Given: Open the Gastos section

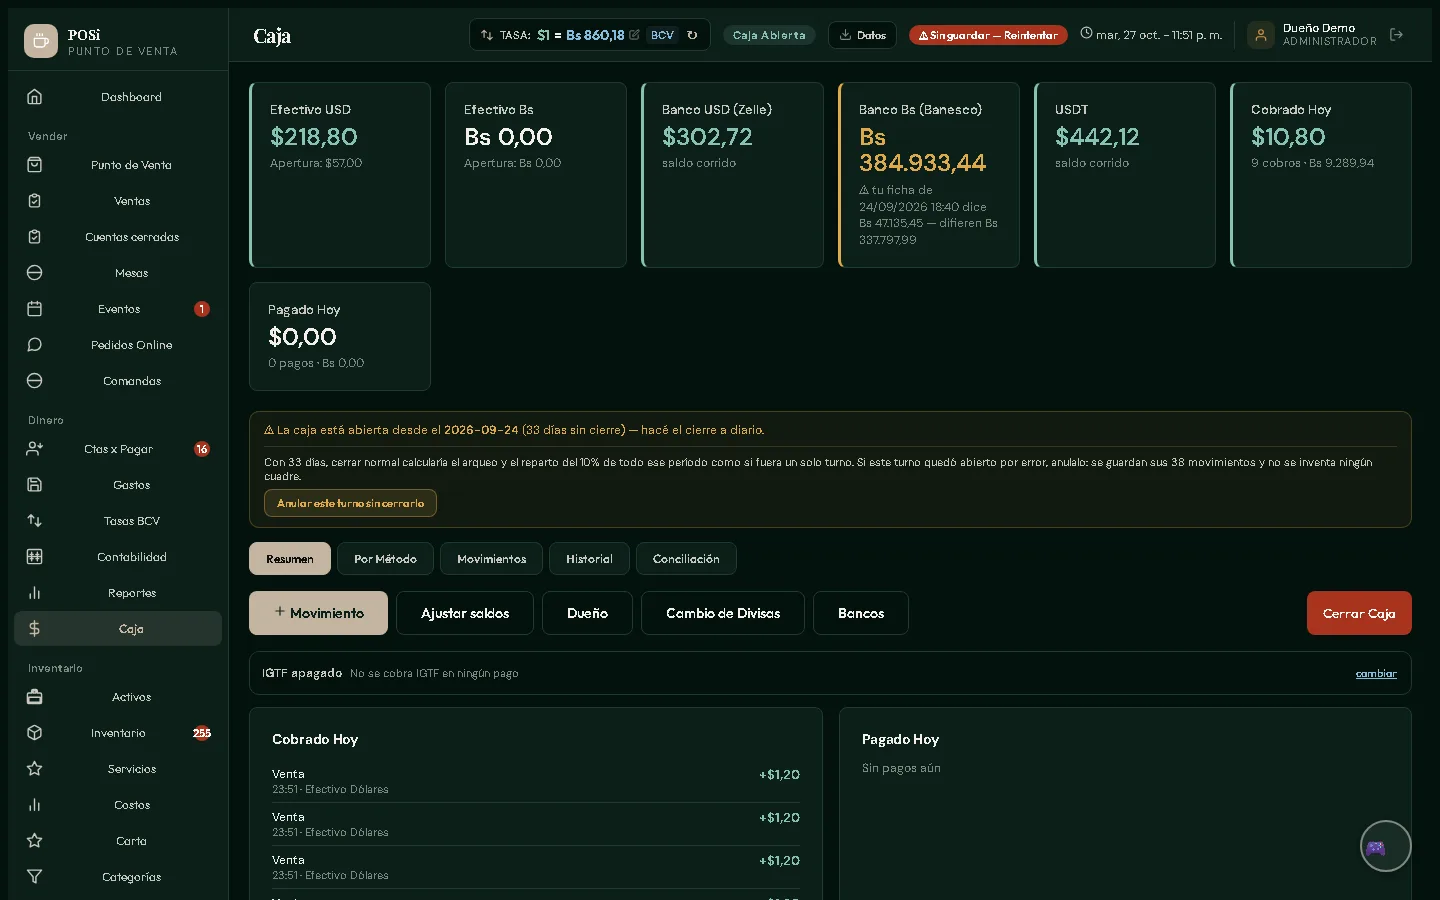Looking at the screenshot, I should [x=118, y=485].
